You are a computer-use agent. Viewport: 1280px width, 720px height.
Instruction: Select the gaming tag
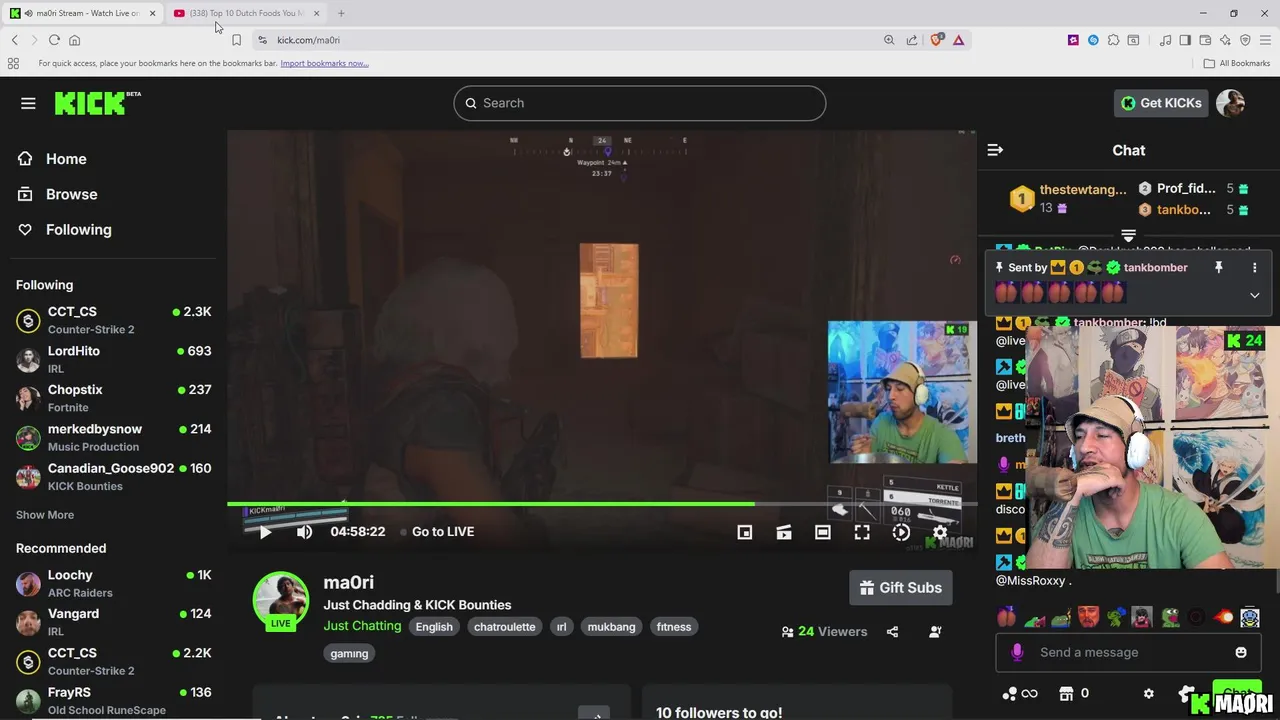pyautogui.click(x=349, y=653)
